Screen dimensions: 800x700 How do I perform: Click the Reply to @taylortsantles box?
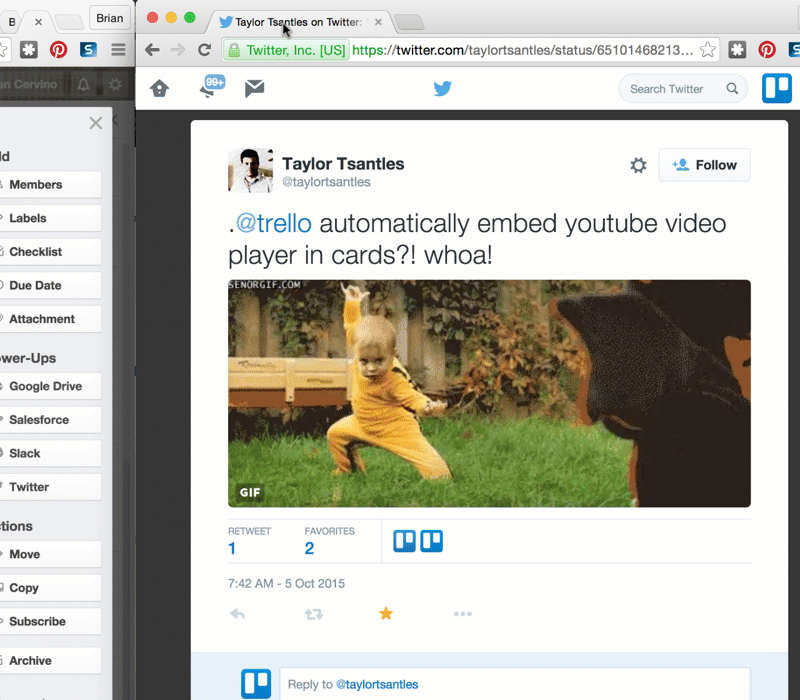514,684
